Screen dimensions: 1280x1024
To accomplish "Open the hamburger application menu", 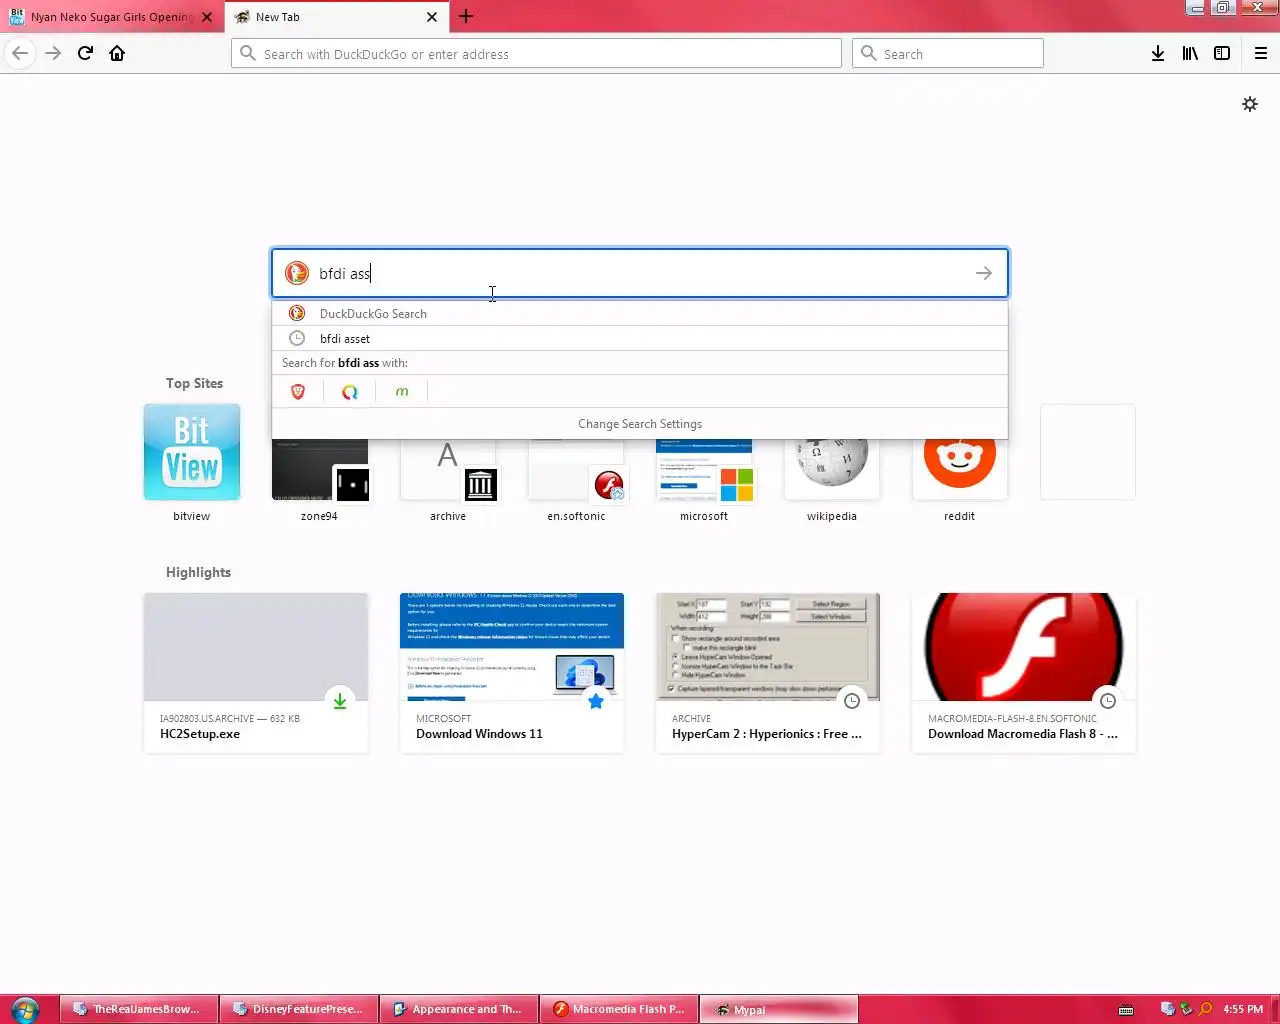I will coord(1261,53).
